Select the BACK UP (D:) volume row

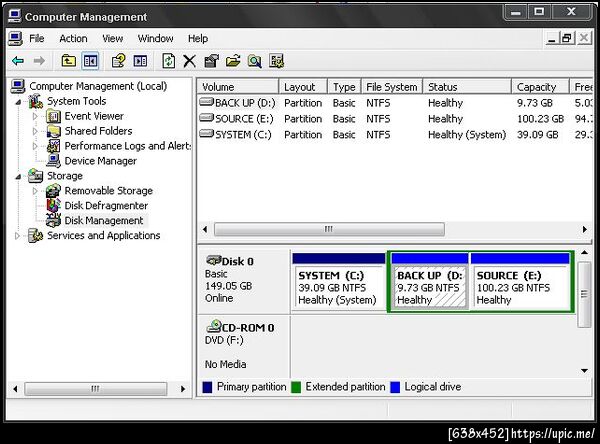(x=395, y=103)
